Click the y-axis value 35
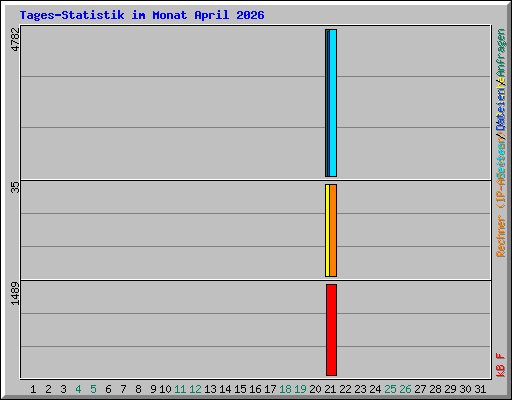Viewport: 512px width, 400px height. pyautogui.click(x=15, y=187)
